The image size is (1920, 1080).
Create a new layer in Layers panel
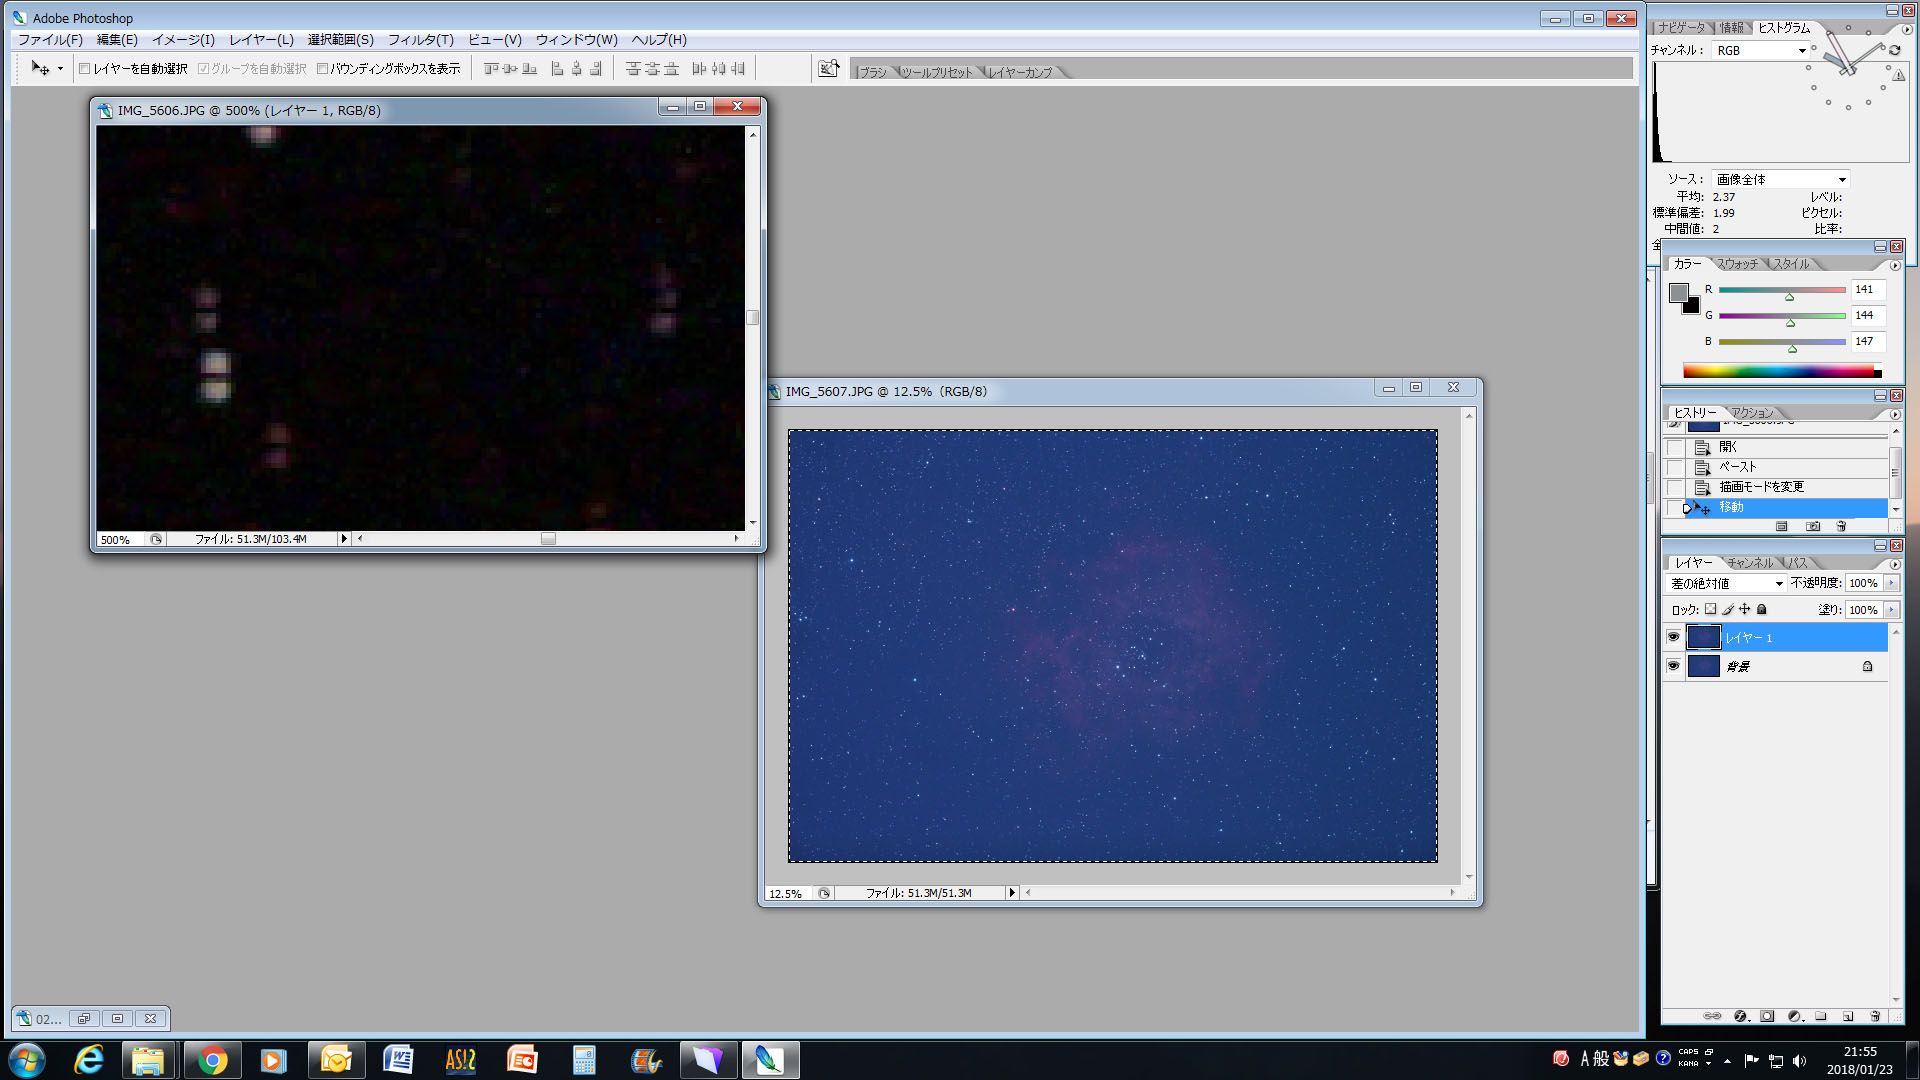pyautogui.click(x=1848, y=1016)
